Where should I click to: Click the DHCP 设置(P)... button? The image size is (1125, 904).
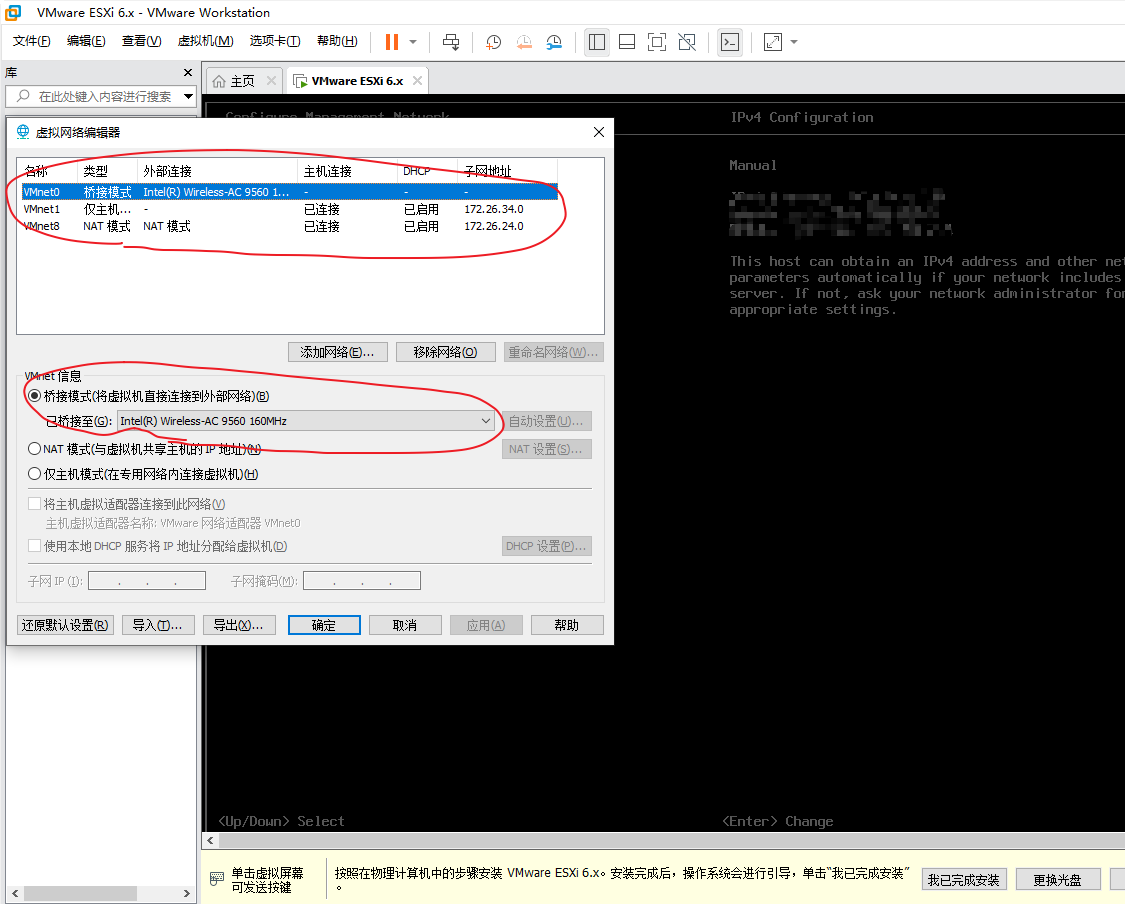pos(547,546)
